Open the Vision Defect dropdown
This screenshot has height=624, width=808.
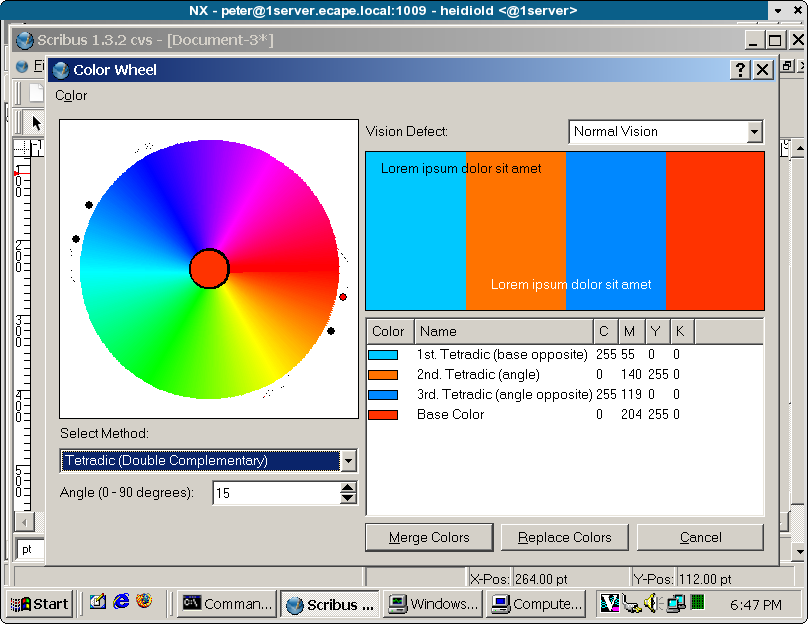[x=754, y=132]
